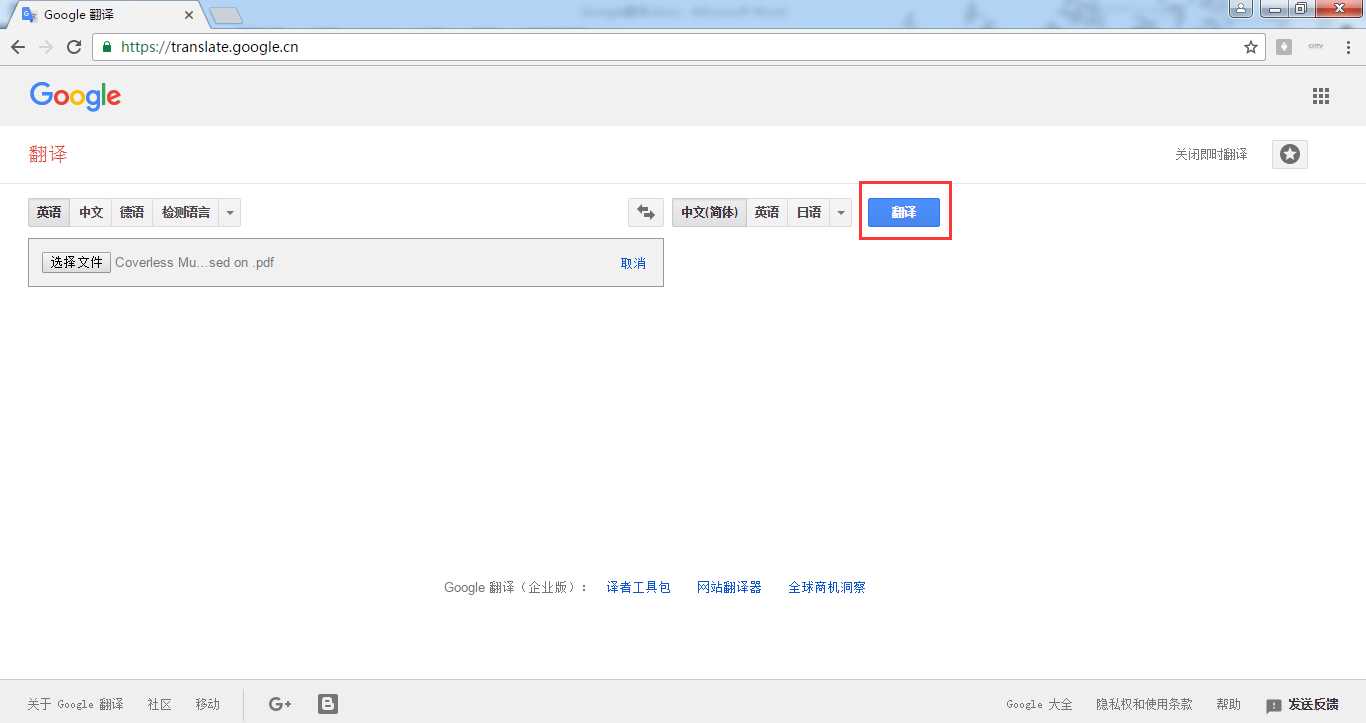1366x723 pixels.
Task: Click the 选择文件 button
Action: coord(77,262)
